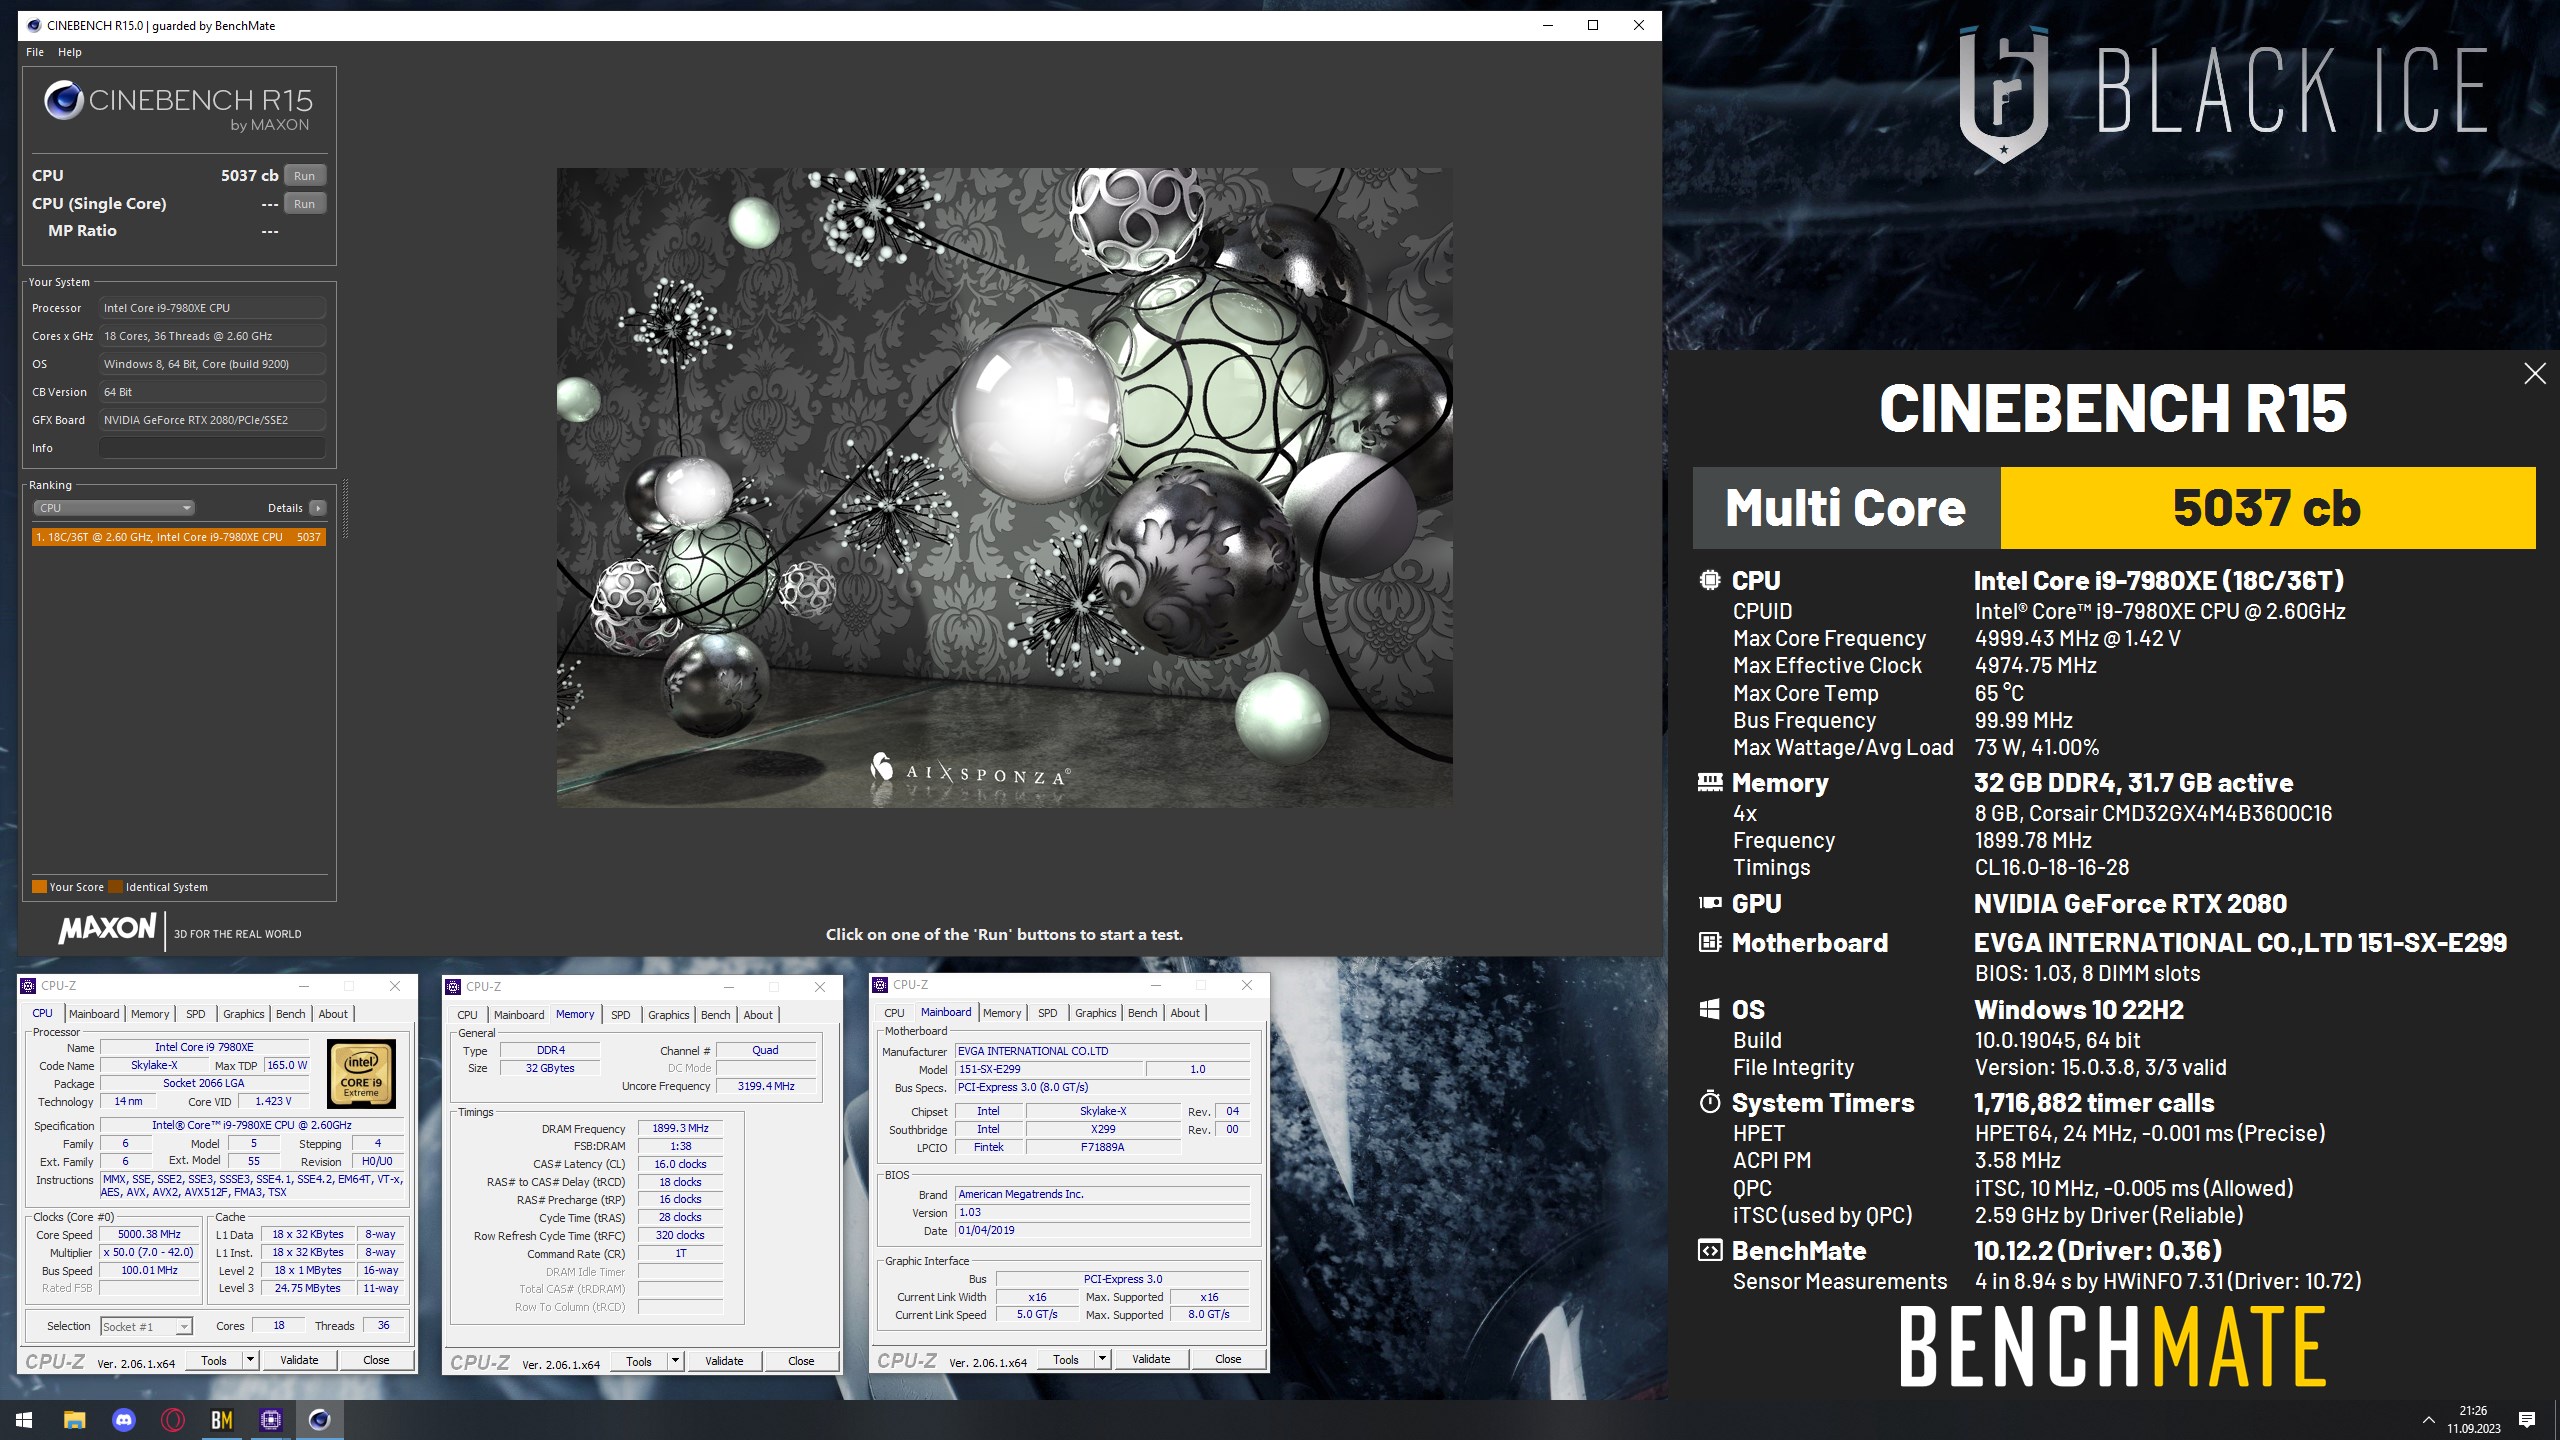Click Tools button in left CPU-Z
The height and width of the screenshot is (1440, 2560).
coord(214,1361)
